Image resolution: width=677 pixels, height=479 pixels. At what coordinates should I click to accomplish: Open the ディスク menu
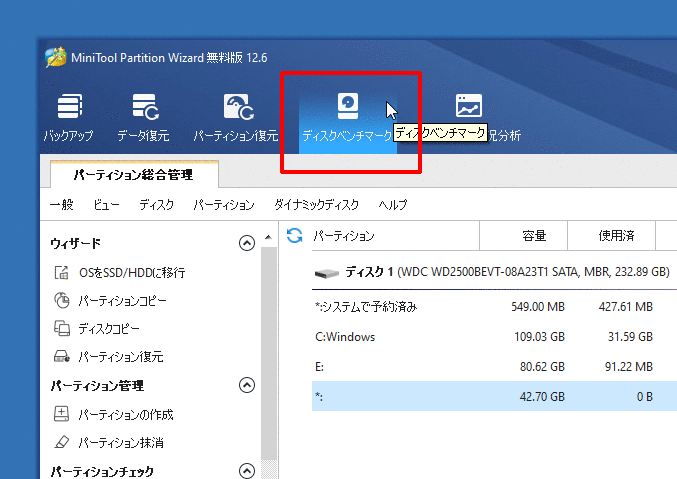click(x=156, y=204)
